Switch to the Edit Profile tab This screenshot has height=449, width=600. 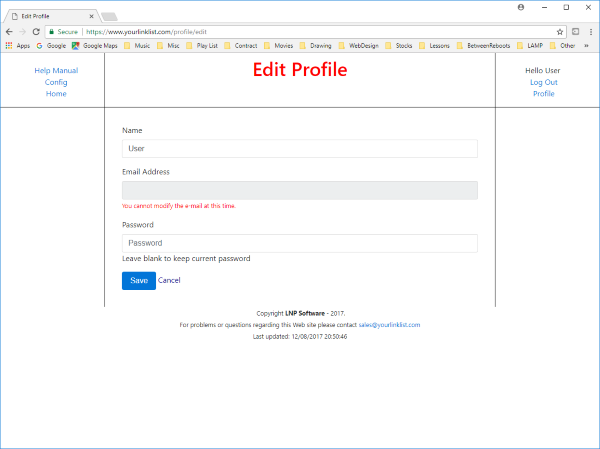coord(50,17)
